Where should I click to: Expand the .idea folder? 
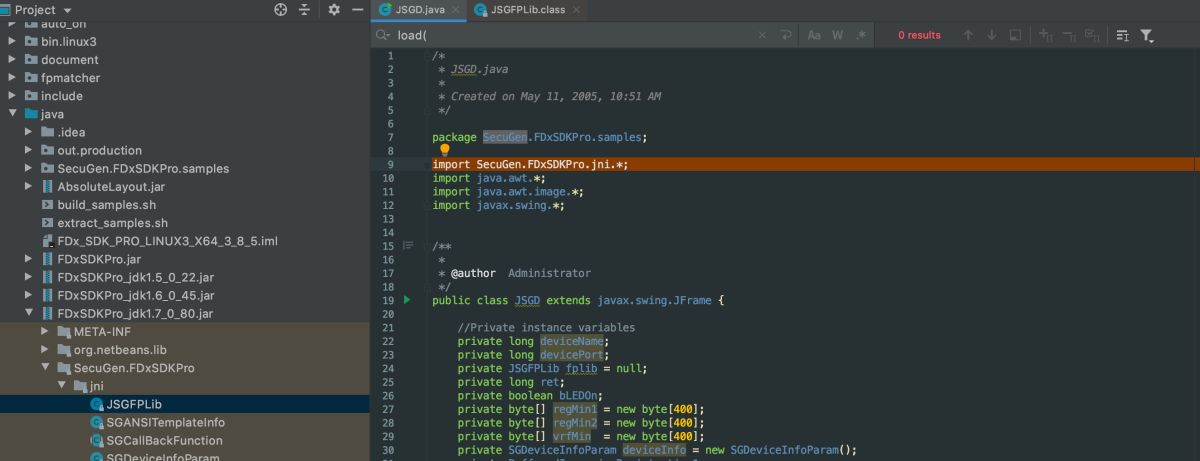click(28, 132)
